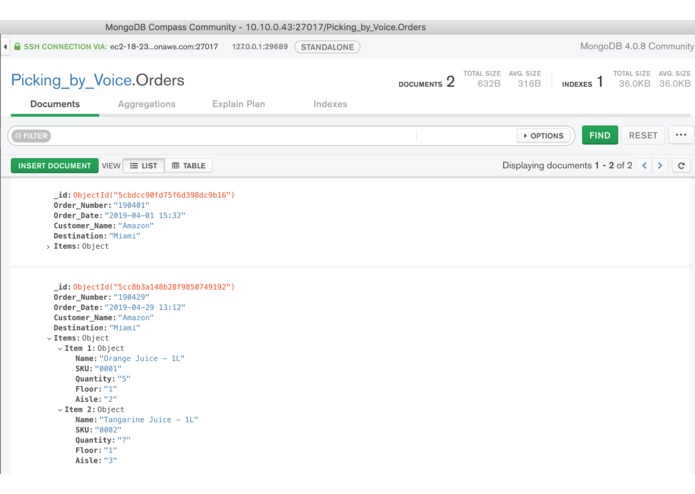This screenshot has height=494, width=695.
Task: Collapse Items object in order 190429
Action: point(49,338)
